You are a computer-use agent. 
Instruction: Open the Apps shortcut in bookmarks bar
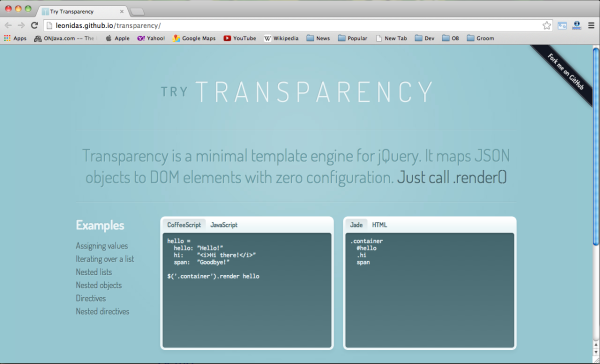[x=15, y=38]
